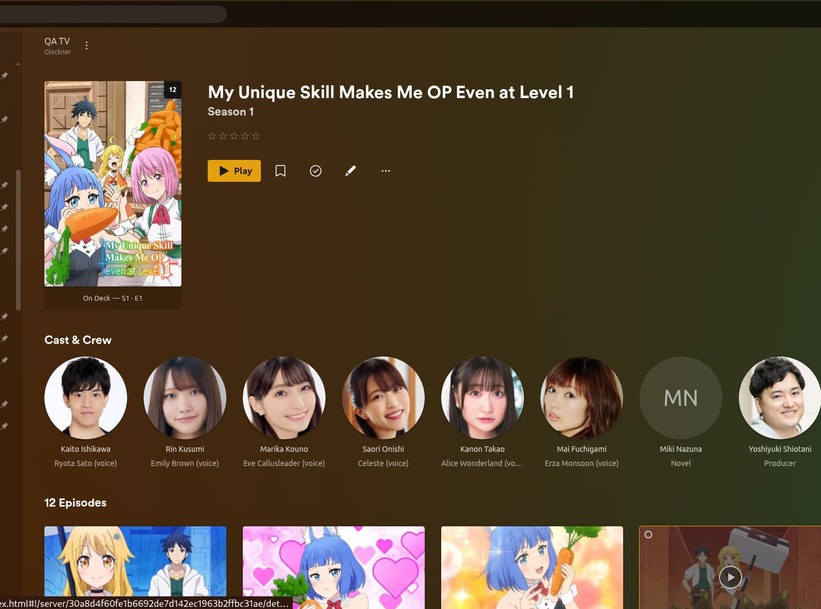Rate the season five stars
This screenshot has height=609, width=821.
click(x=256, y=136)
